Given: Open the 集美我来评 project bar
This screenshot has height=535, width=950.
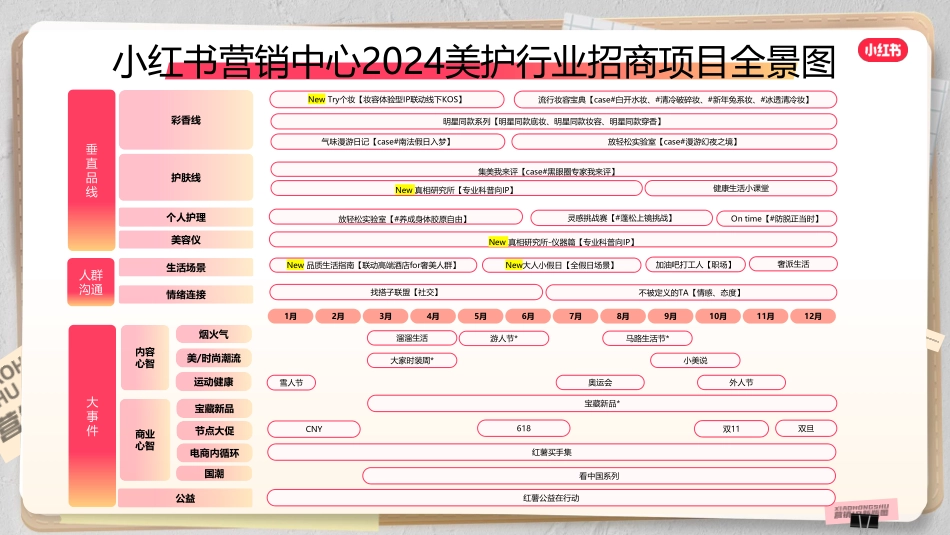Looking at the screenshot, I should coord(553,170).
